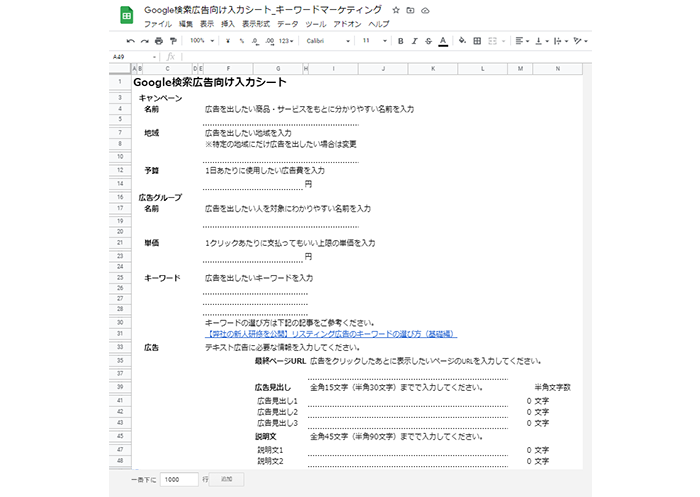Click the 広告見出し1 input line
This screenshot has width=700, height=497.
point(408,401)
